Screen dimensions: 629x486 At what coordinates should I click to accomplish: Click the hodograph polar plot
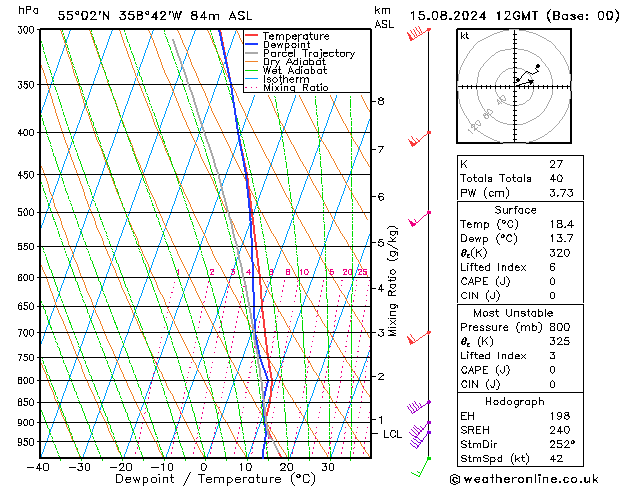pyautogui.click(x=514, y=86)
